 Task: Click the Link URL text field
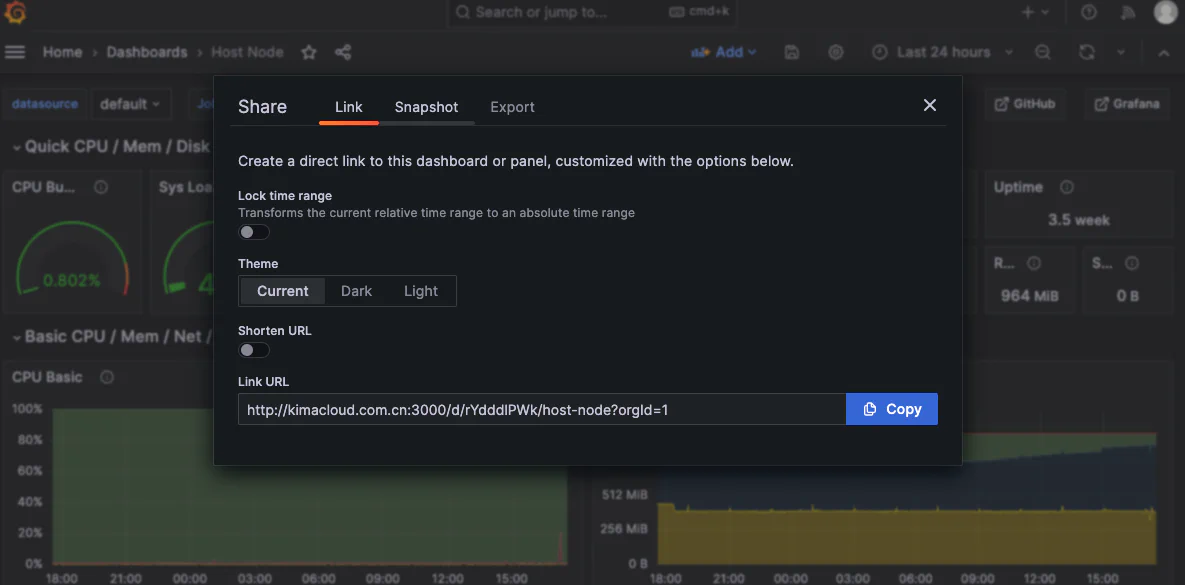(541, 409)
